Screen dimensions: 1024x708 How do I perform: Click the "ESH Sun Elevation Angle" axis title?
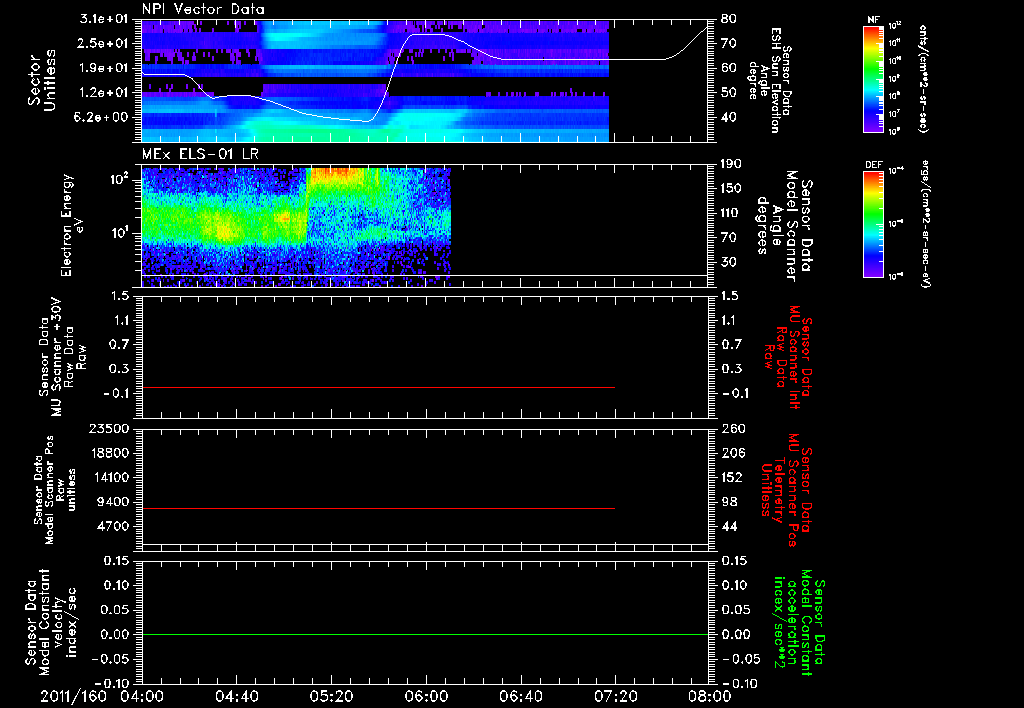(771, 80)
